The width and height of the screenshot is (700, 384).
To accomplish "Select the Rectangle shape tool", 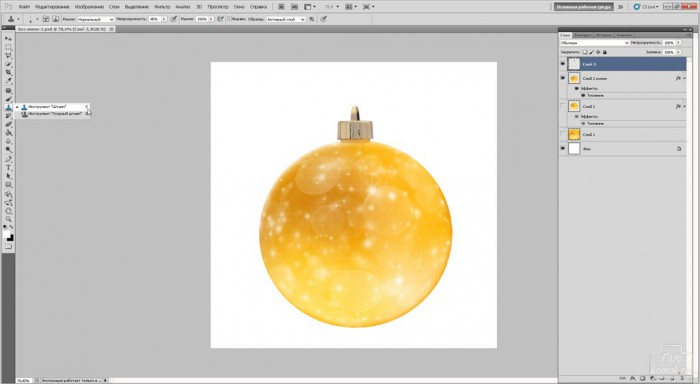I will 8,185.
